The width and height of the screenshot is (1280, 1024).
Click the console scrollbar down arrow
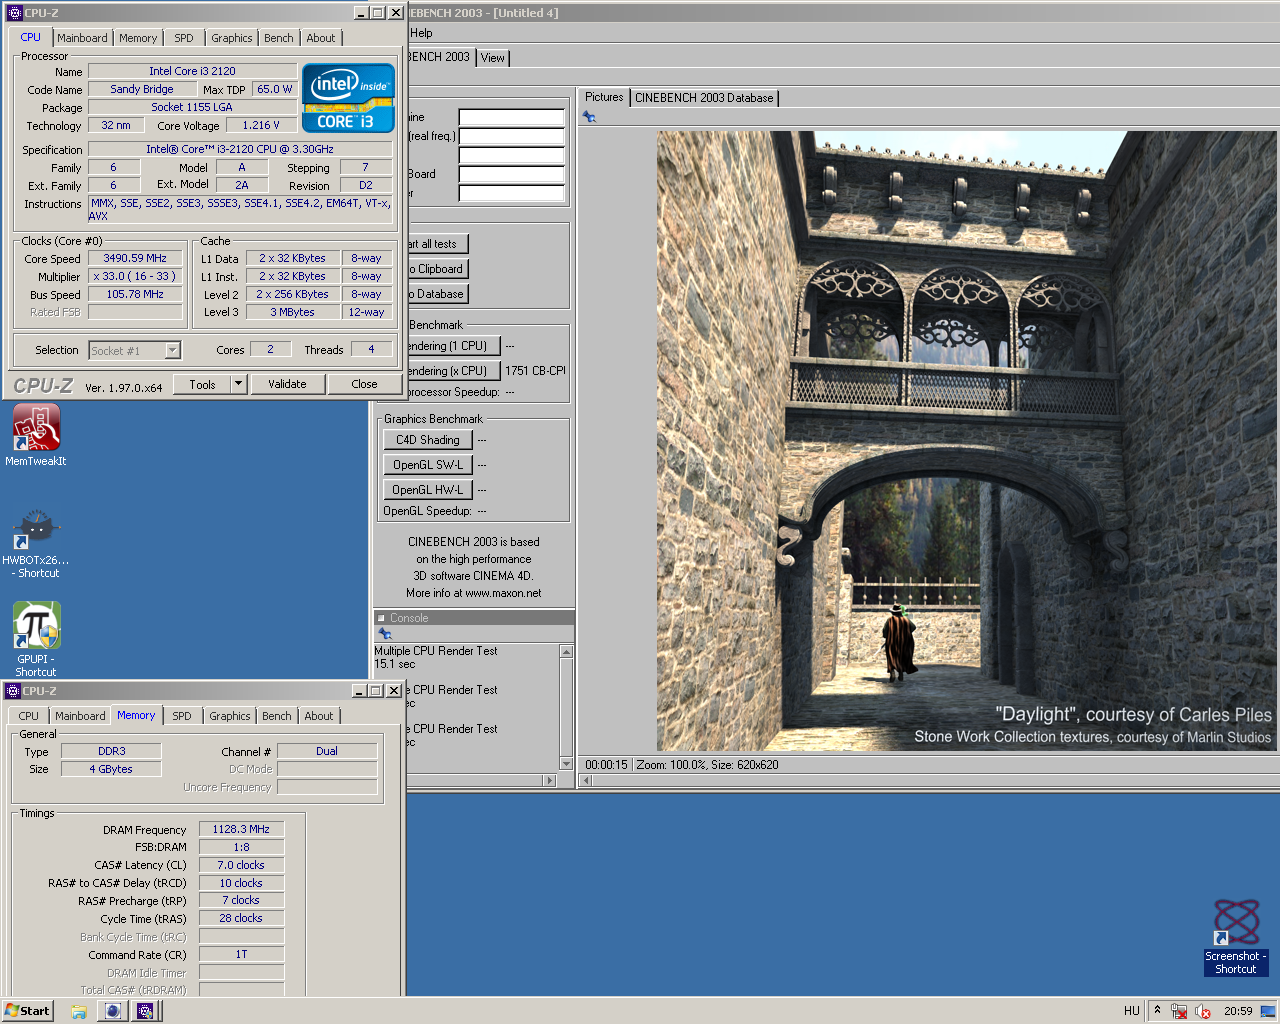tap(566, 764)
